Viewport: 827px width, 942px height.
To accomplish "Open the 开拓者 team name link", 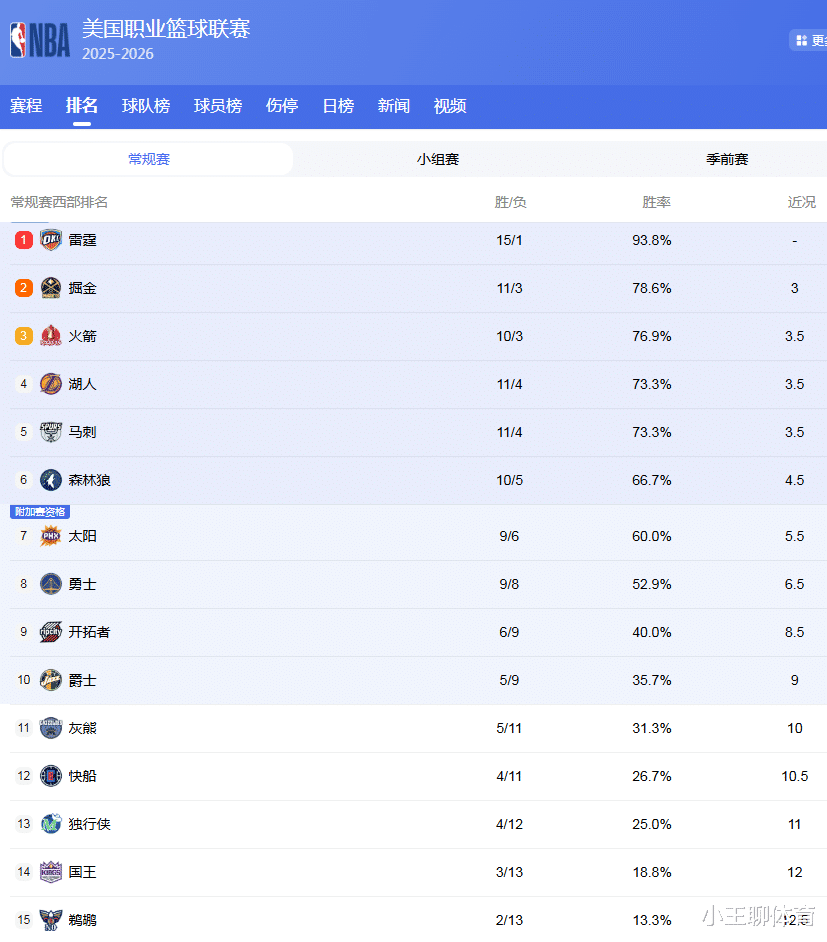I will click(x=89, y=632).
